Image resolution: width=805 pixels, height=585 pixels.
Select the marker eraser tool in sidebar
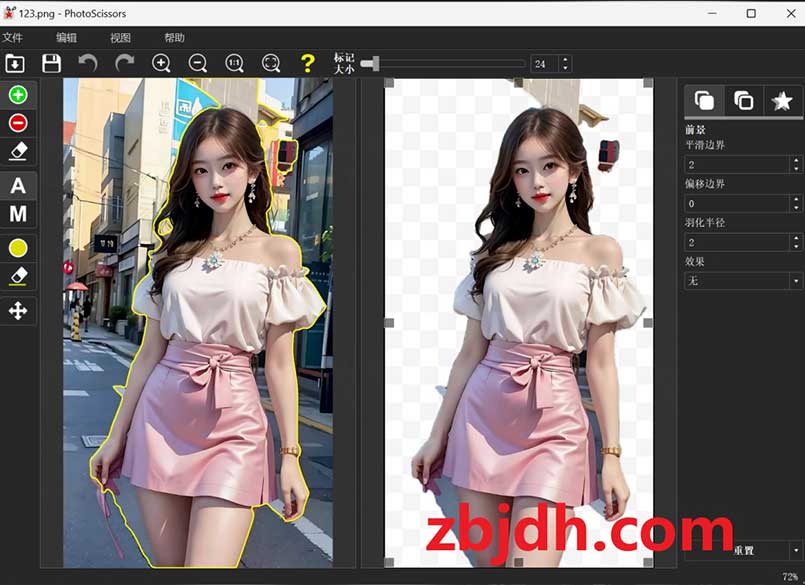click(19, 152)
